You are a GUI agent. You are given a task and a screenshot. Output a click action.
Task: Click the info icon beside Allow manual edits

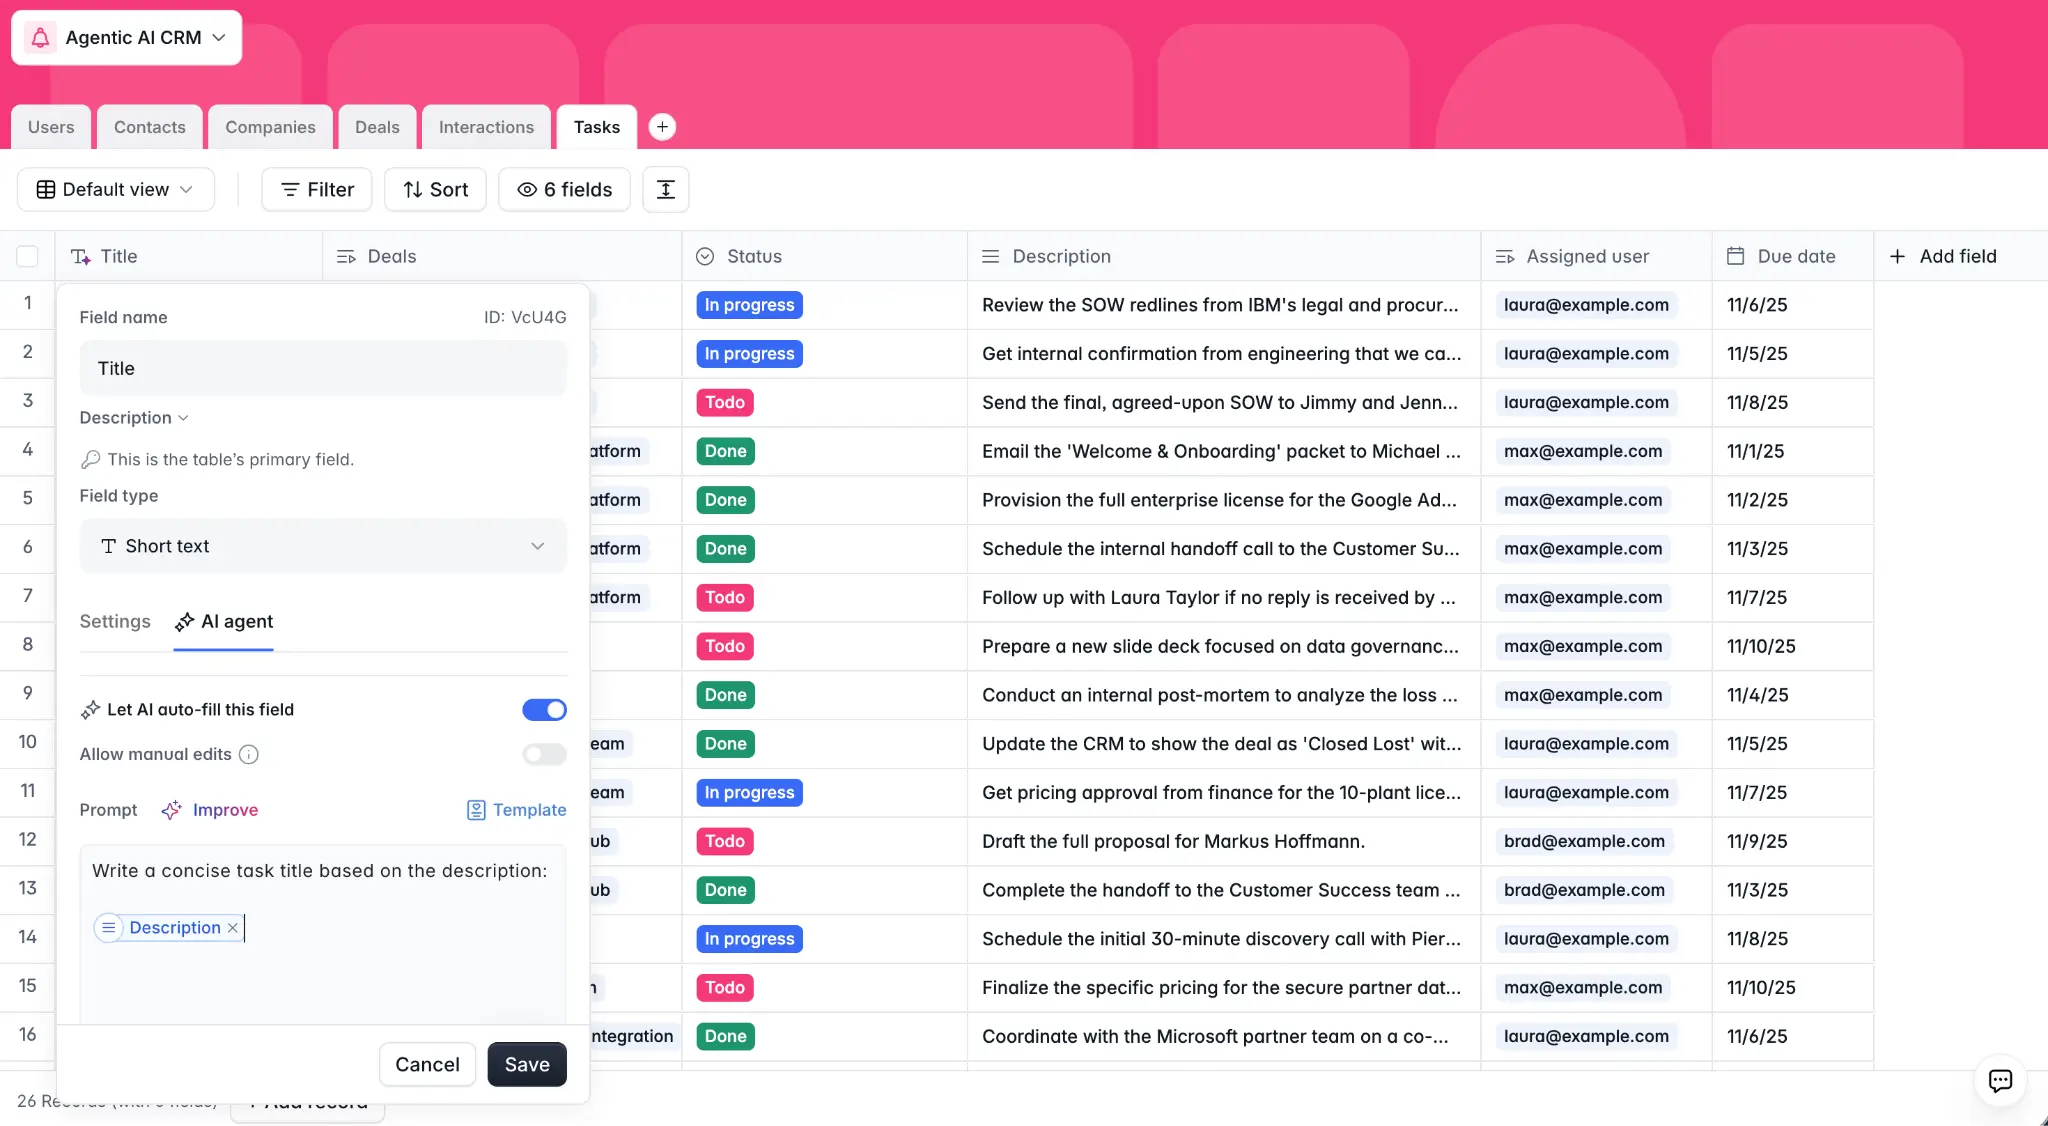coord(249,754)
